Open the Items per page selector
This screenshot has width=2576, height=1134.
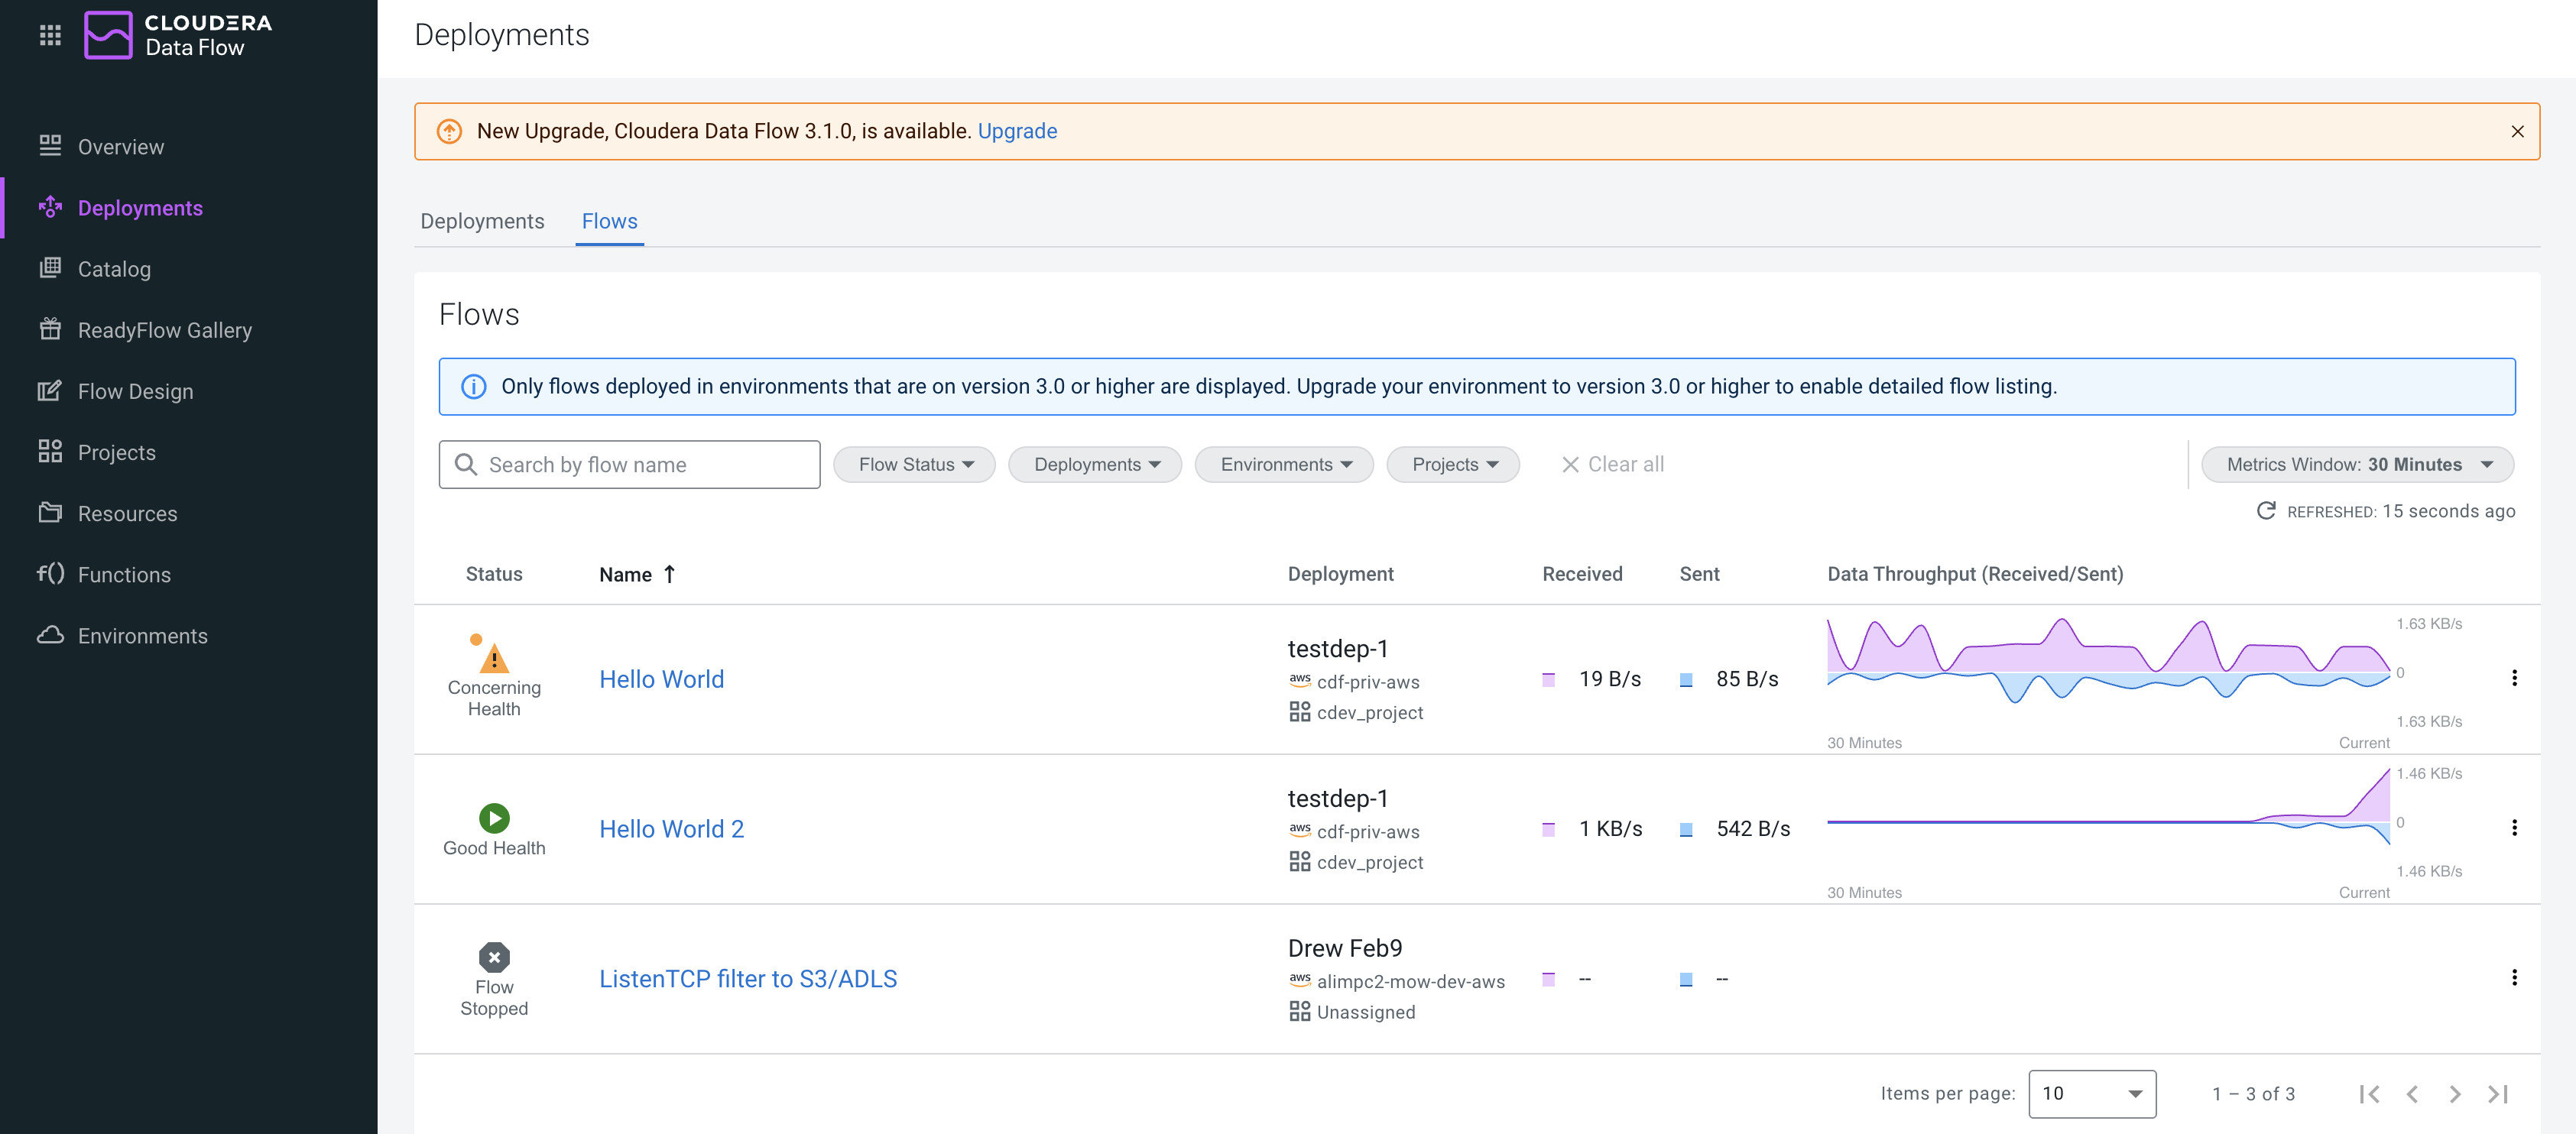coord(2091,1093)
